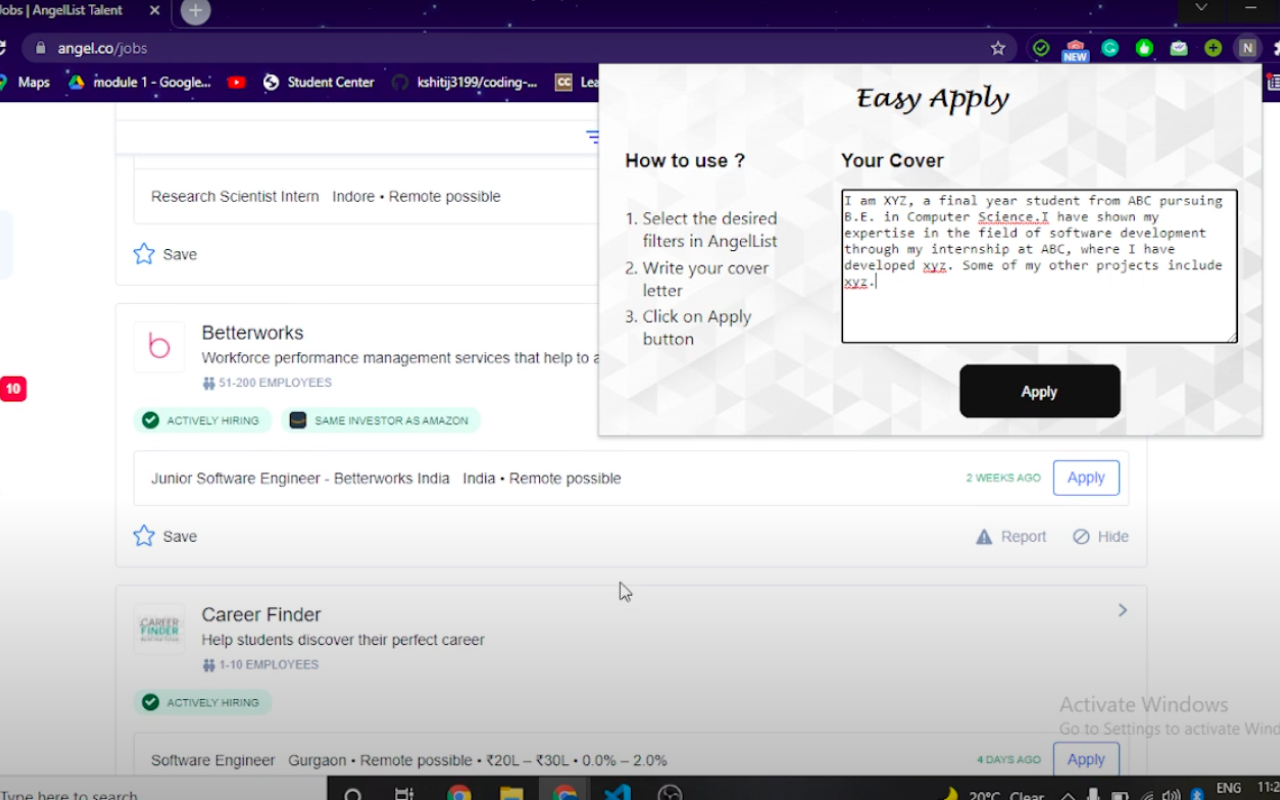This screenshot has width=1280, height=800.
Task: Save the Betterworks job listing
Action: [x=165, y=536]
